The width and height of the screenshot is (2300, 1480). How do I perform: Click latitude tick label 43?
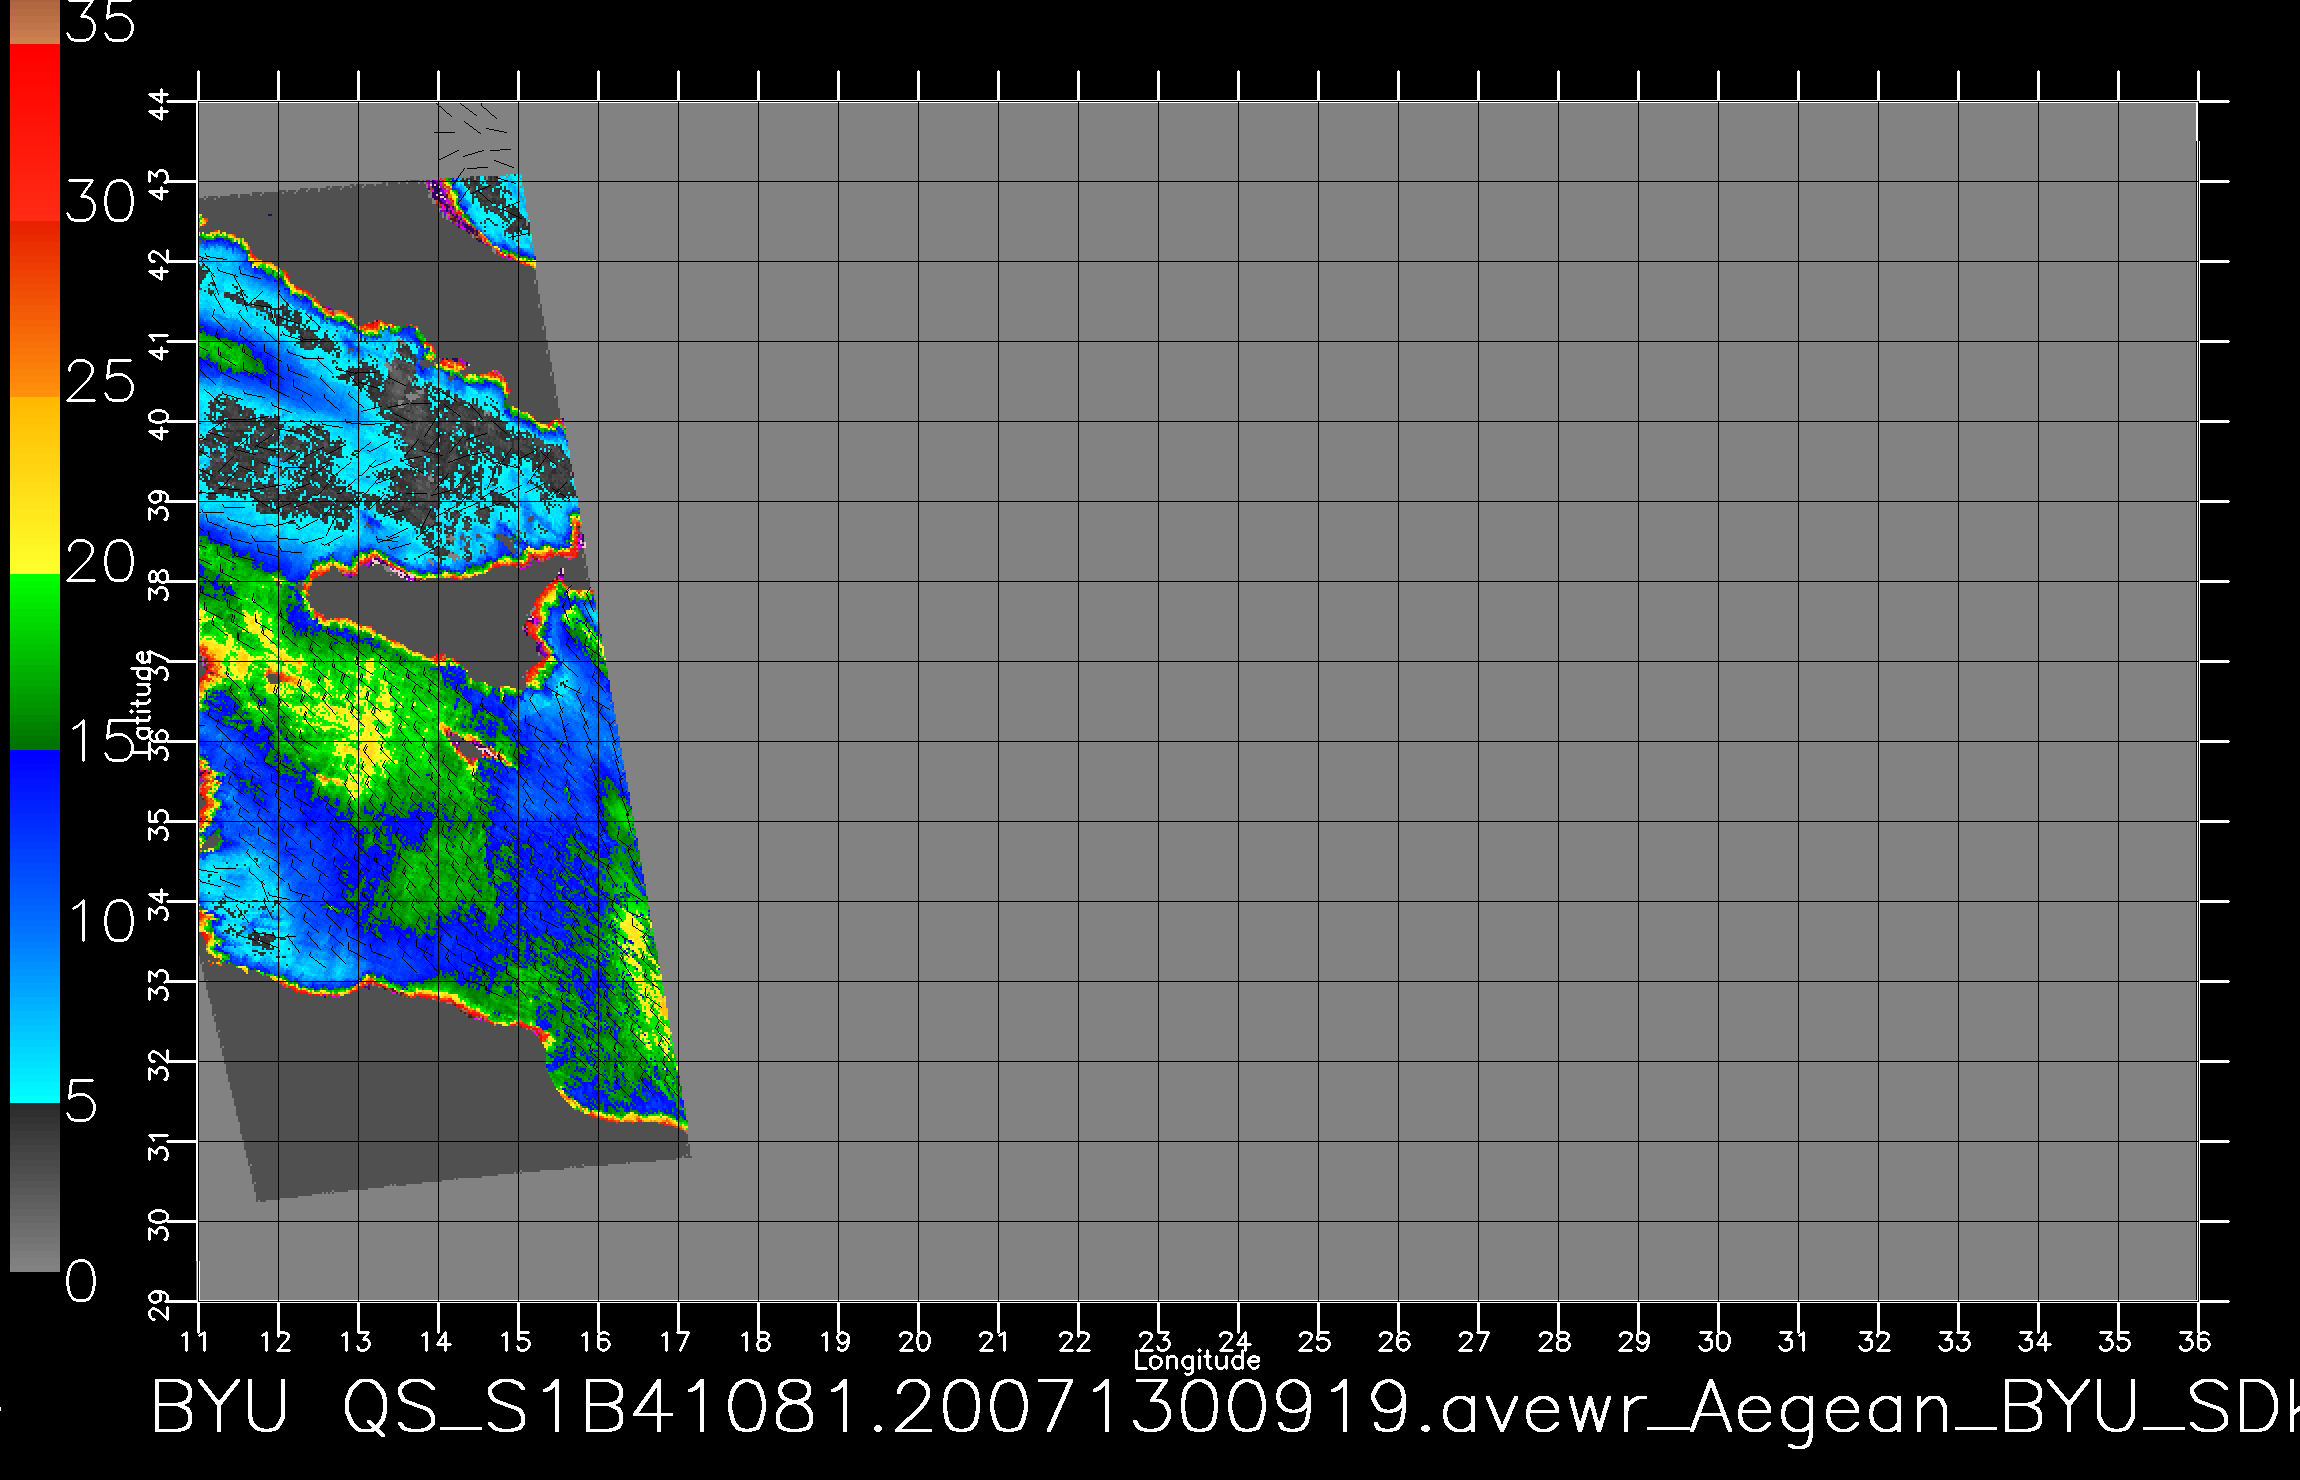point(161,184)
